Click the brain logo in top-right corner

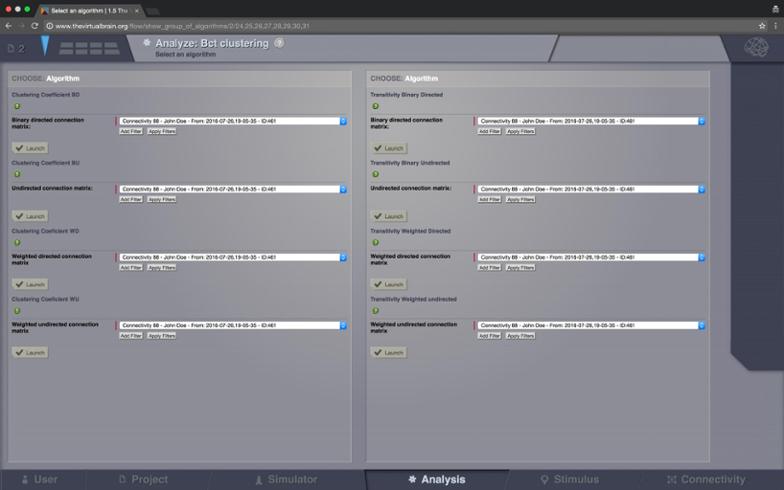[757, 48]
